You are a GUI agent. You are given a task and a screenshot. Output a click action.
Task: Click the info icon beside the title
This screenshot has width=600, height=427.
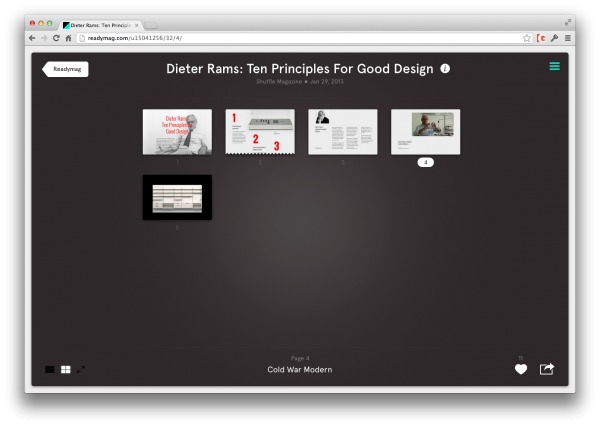(445, 68)
